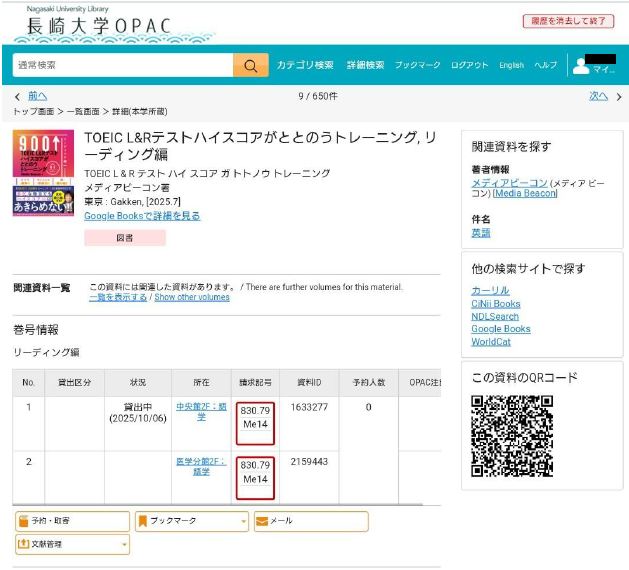Viewport: 629px width, 570px height.
Task: Click the 貸出区分 column header
Action: coord(75,383)
